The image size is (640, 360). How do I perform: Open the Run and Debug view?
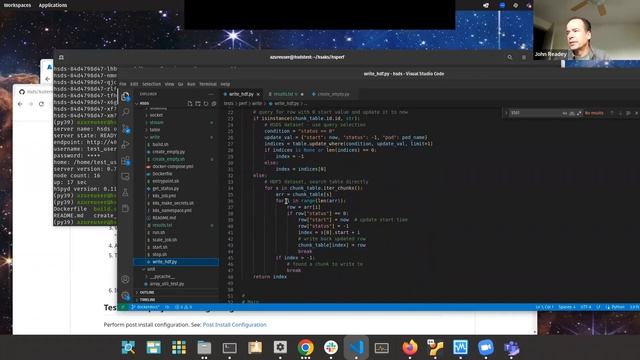[126, 144]
